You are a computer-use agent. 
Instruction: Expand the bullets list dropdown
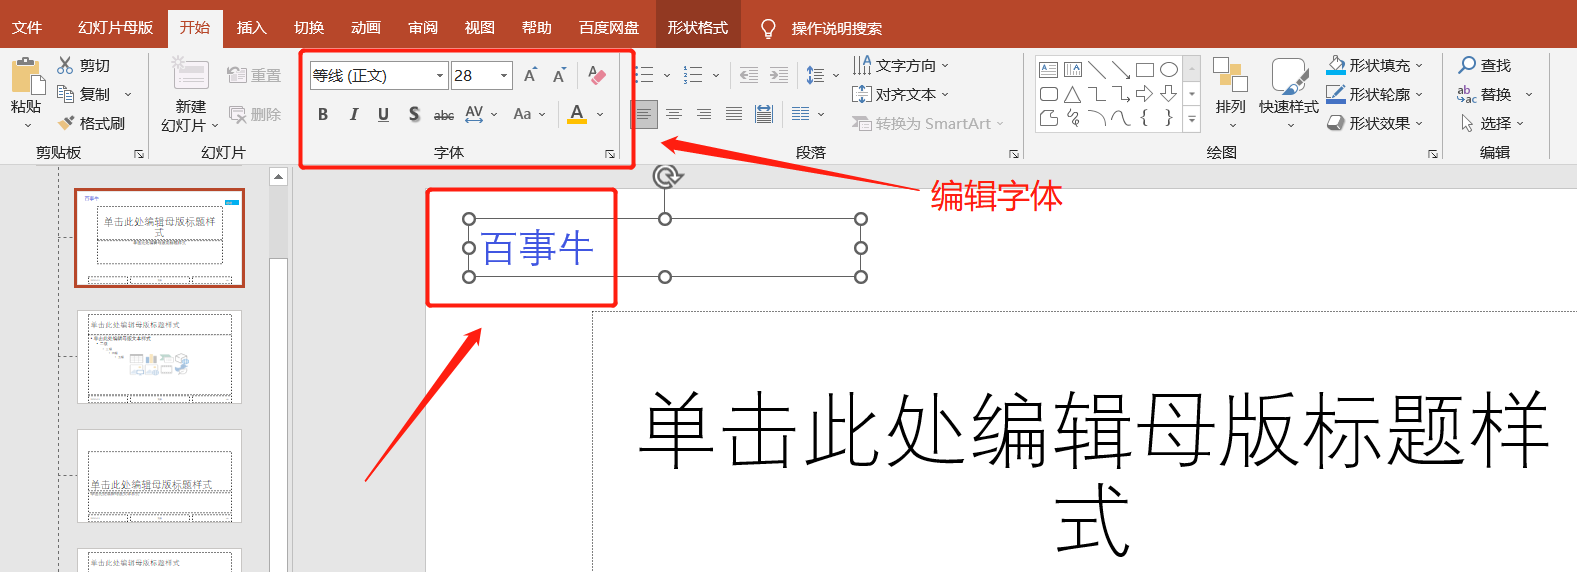tap(667, 75)
